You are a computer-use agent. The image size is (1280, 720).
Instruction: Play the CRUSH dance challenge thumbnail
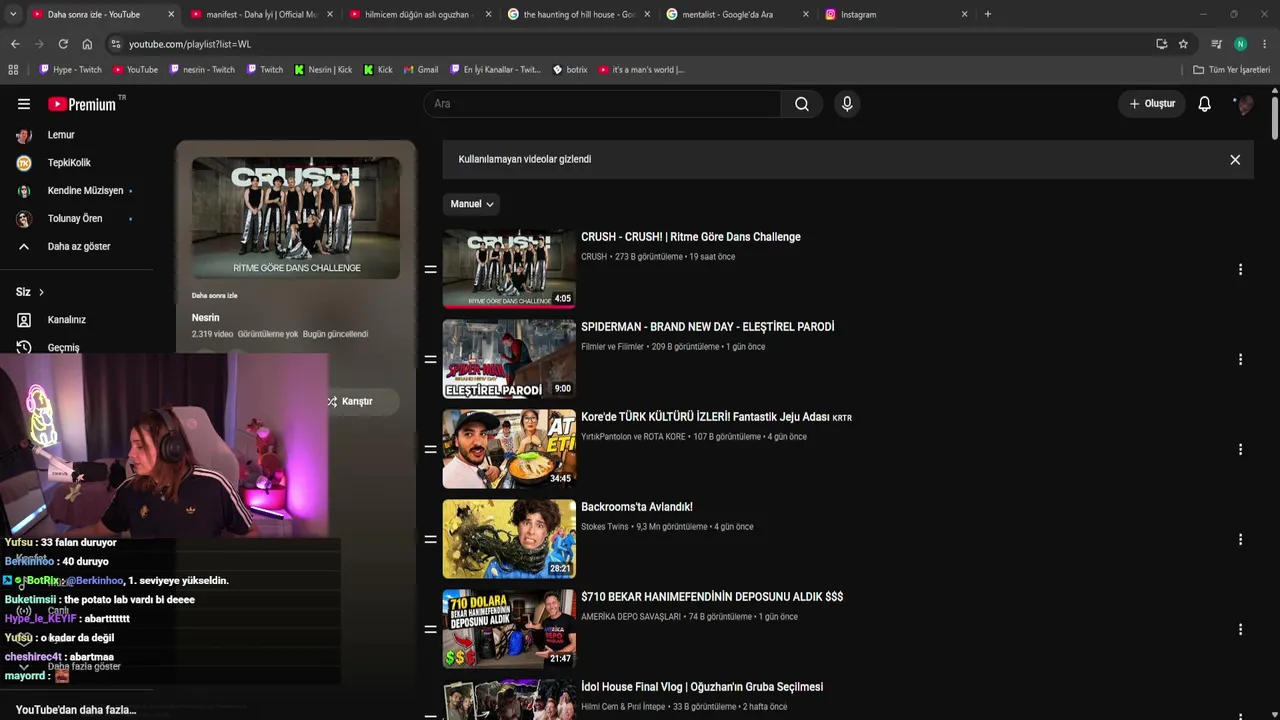click(509, 269)
